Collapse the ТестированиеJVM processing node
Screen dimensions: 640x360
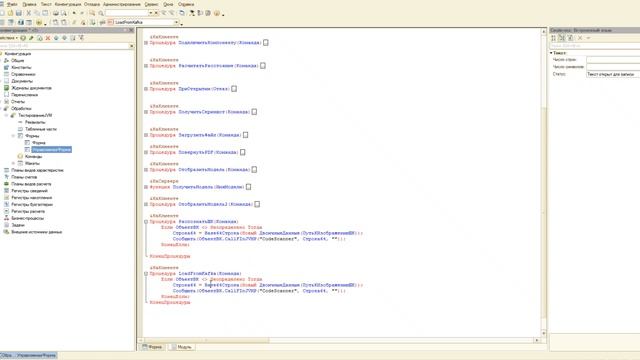pyautogui.click(x=7, y=116)
